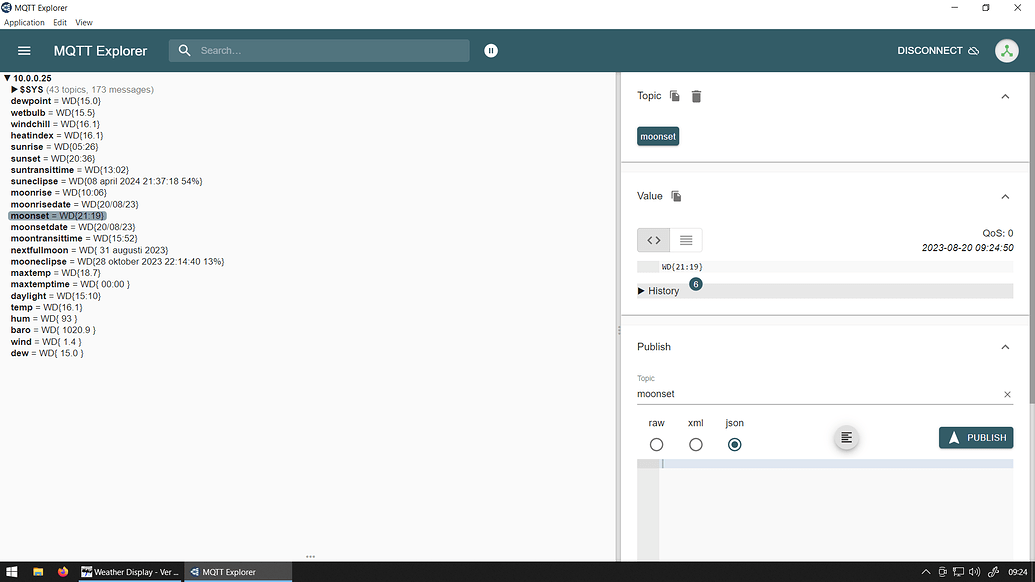Click the format JSON icon in Publish
This screenshot has height=582, width=1035.
coord(846,437)
